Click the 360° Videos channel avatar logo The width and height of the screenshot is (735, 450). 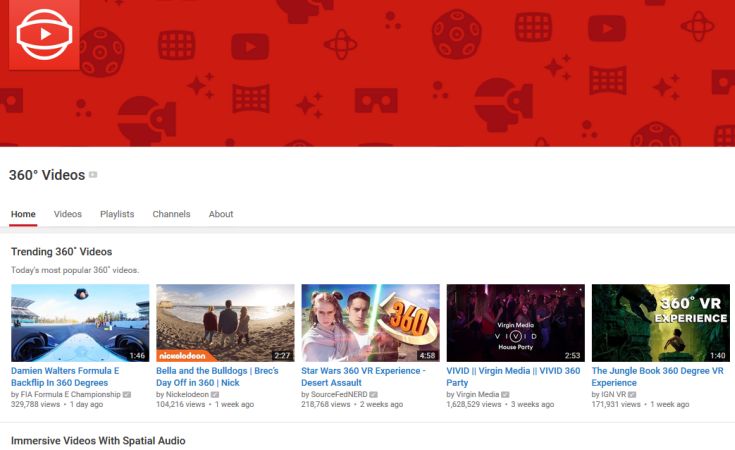(x=44, y=34)
